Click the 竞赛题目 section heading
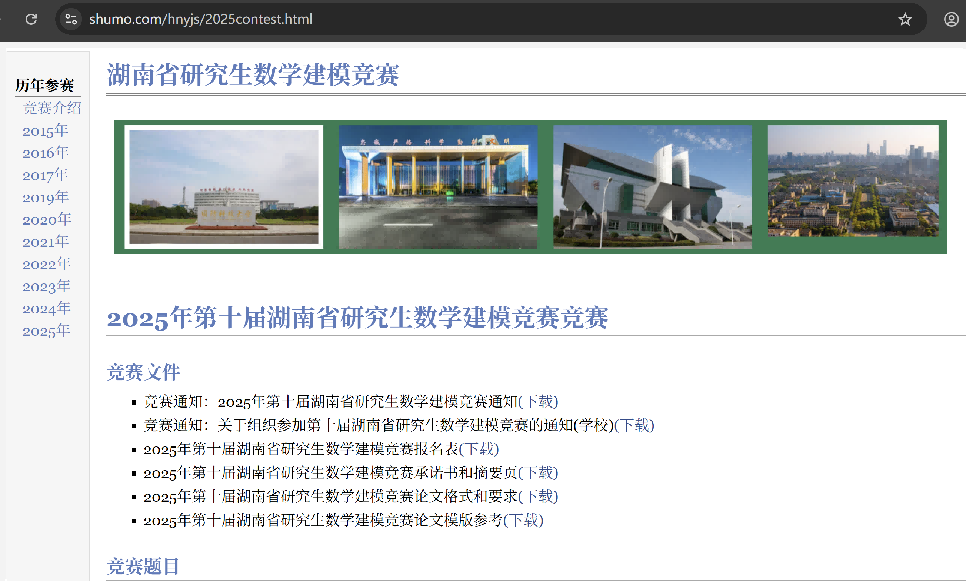The width and height of the screenshot is (966, 581). (x=143, y=566)
